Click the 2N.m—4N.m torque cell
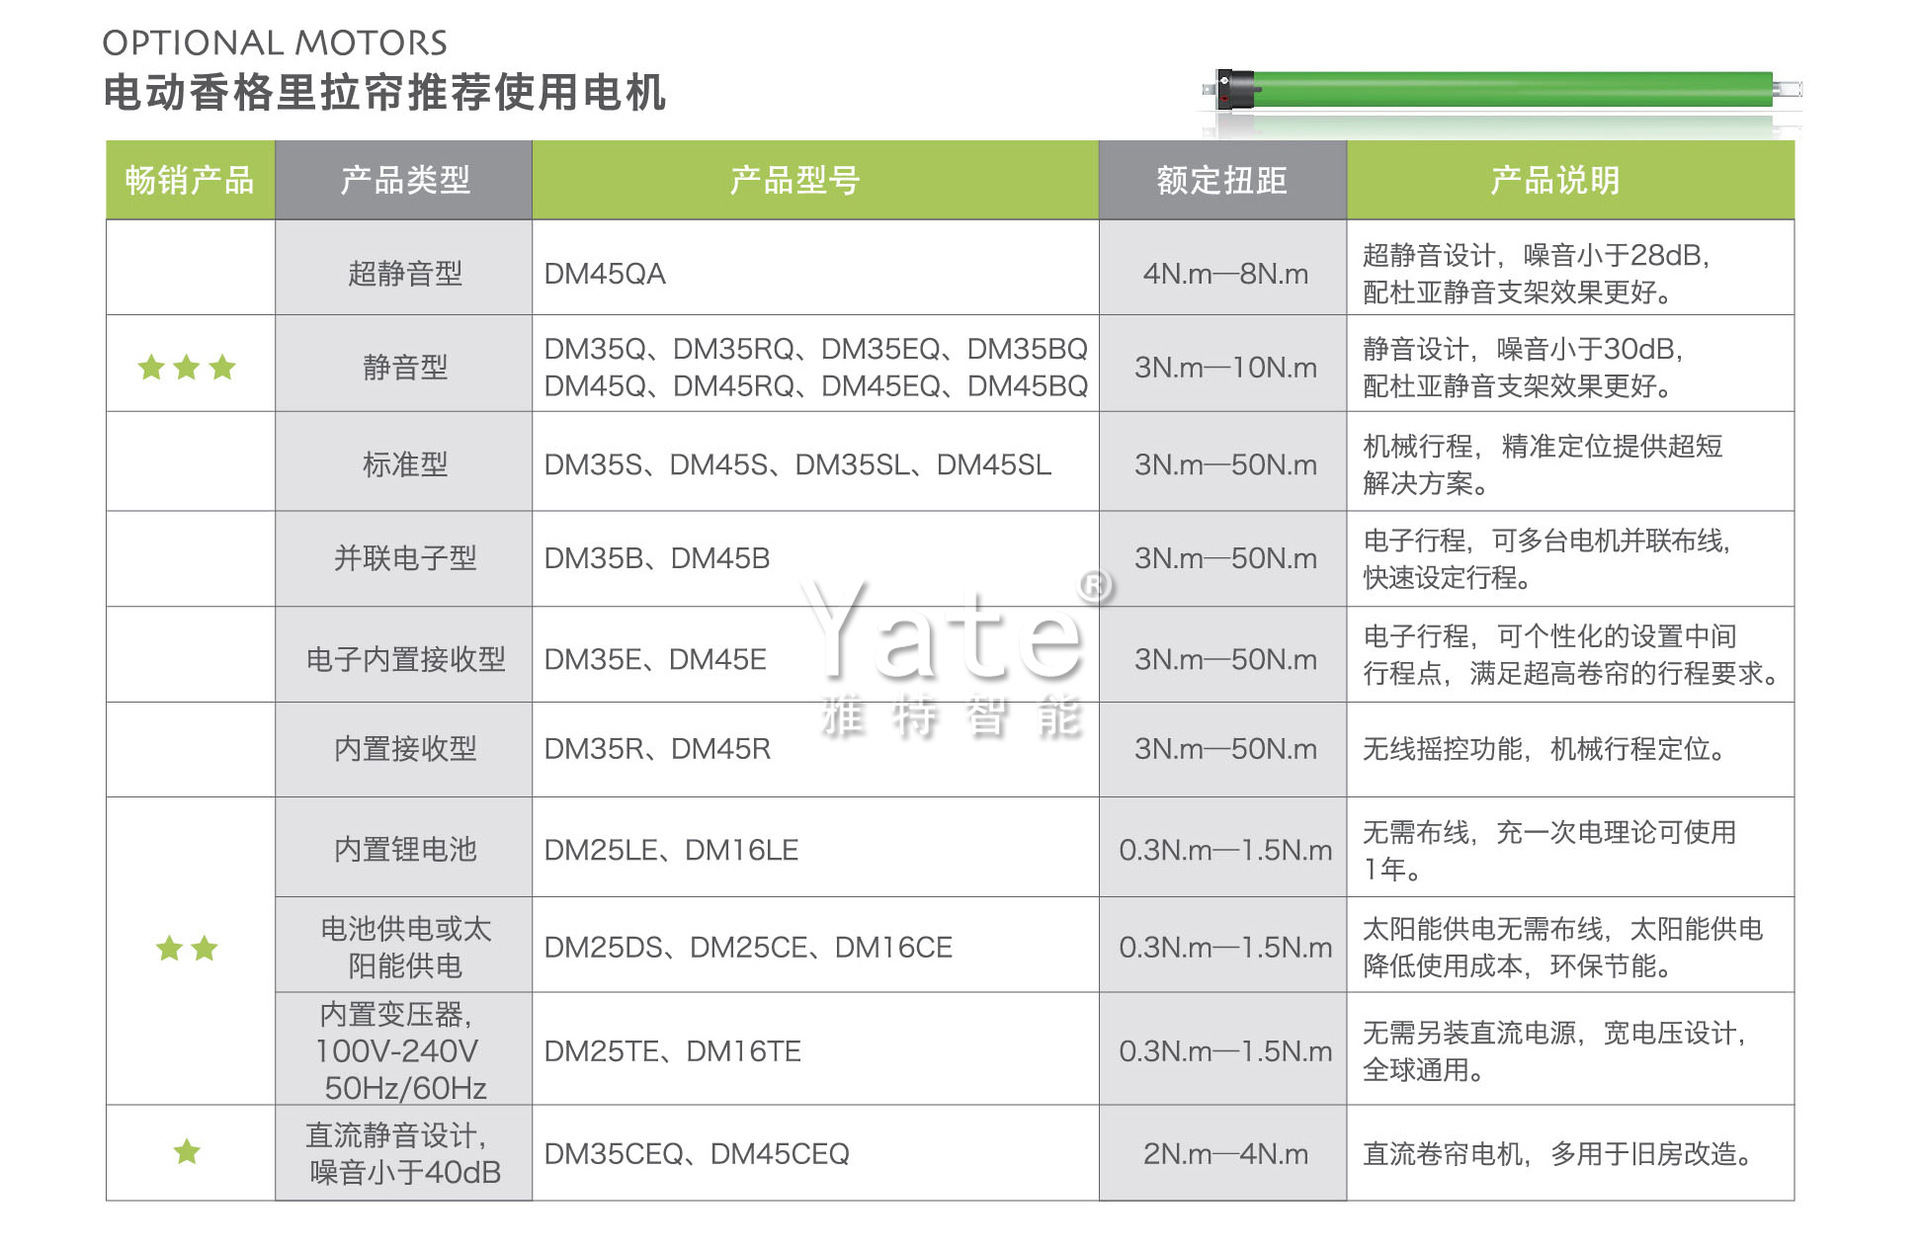 tap(1223, 1153)
